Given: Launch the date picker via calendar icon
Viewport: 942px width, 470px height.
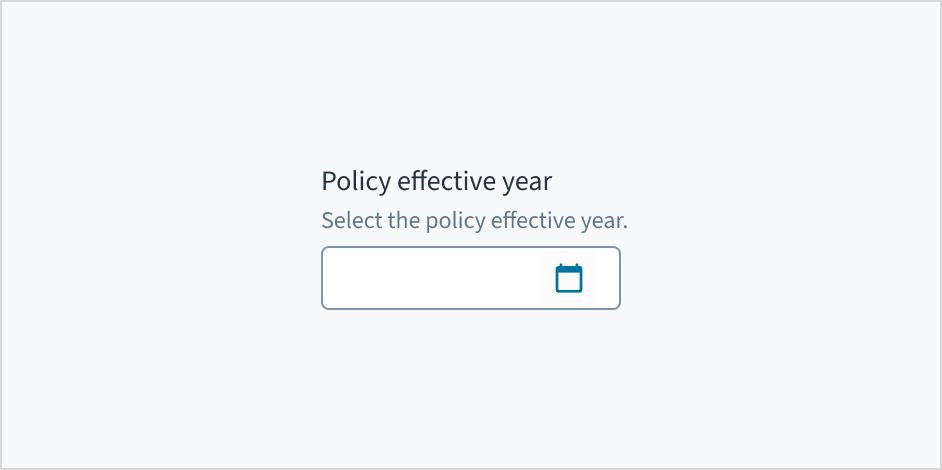Looking at the screenshot, I should point(568,278).
